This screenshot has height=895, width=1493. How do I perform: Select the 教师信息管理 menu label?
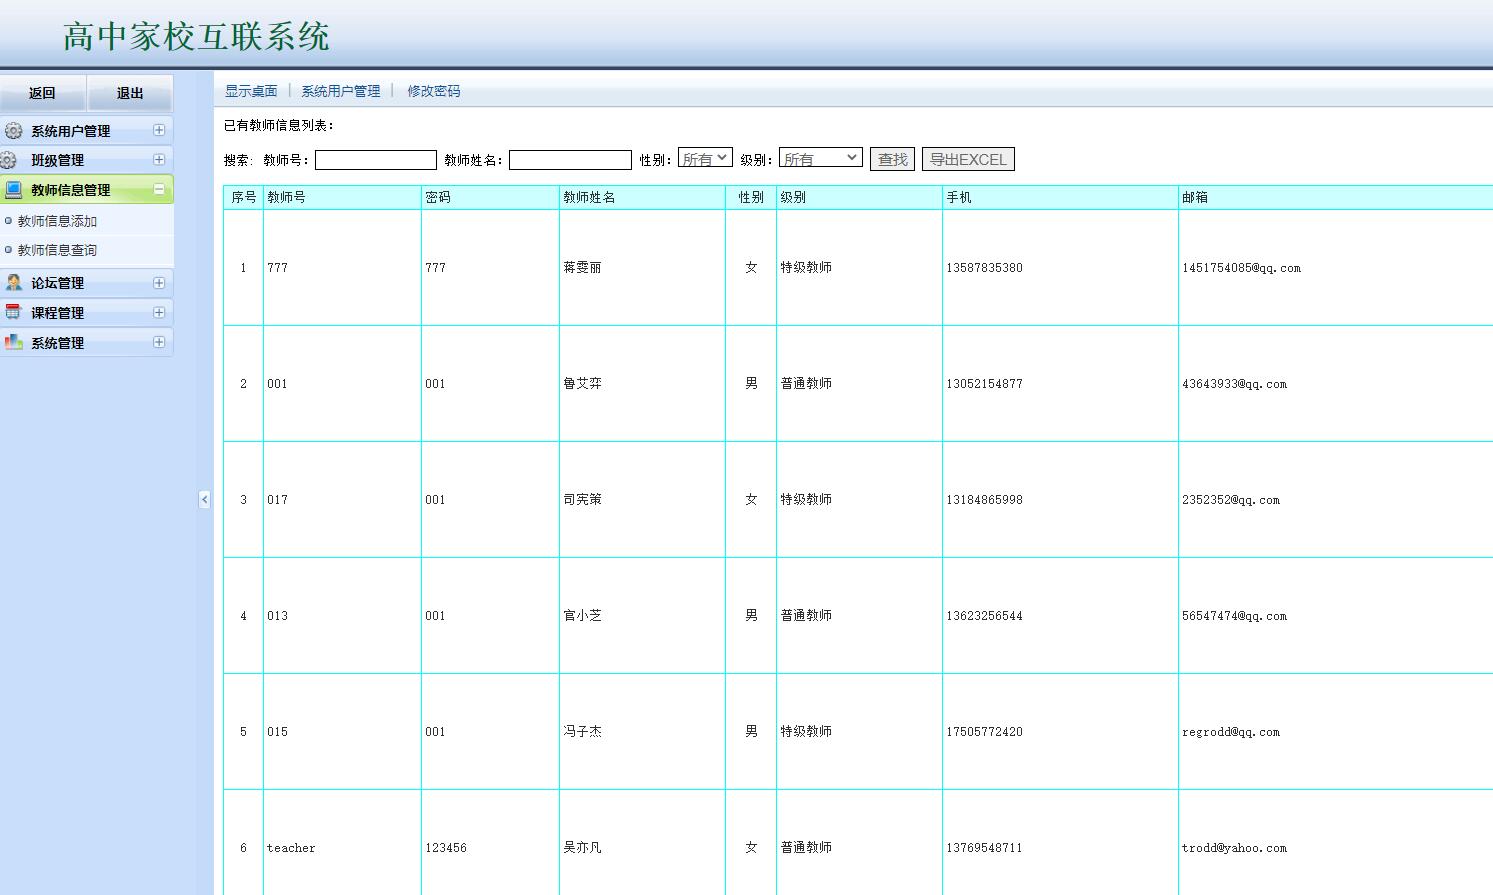pos(70,190)
